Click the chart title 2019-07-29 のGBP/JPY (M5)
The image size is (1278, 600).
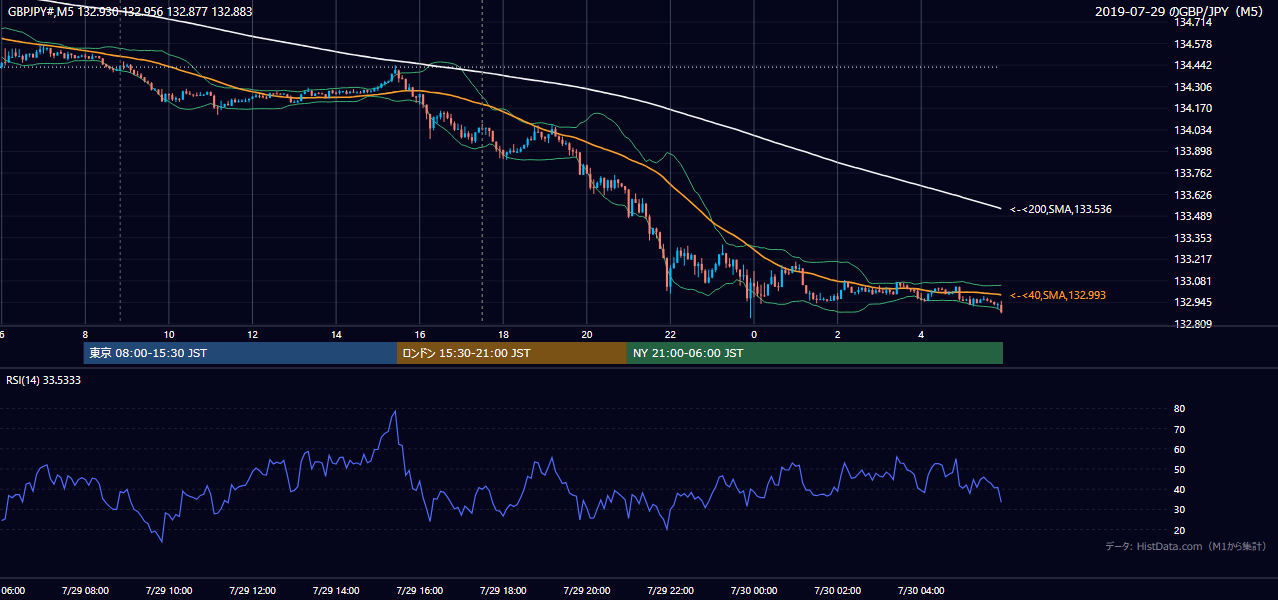1180,11
